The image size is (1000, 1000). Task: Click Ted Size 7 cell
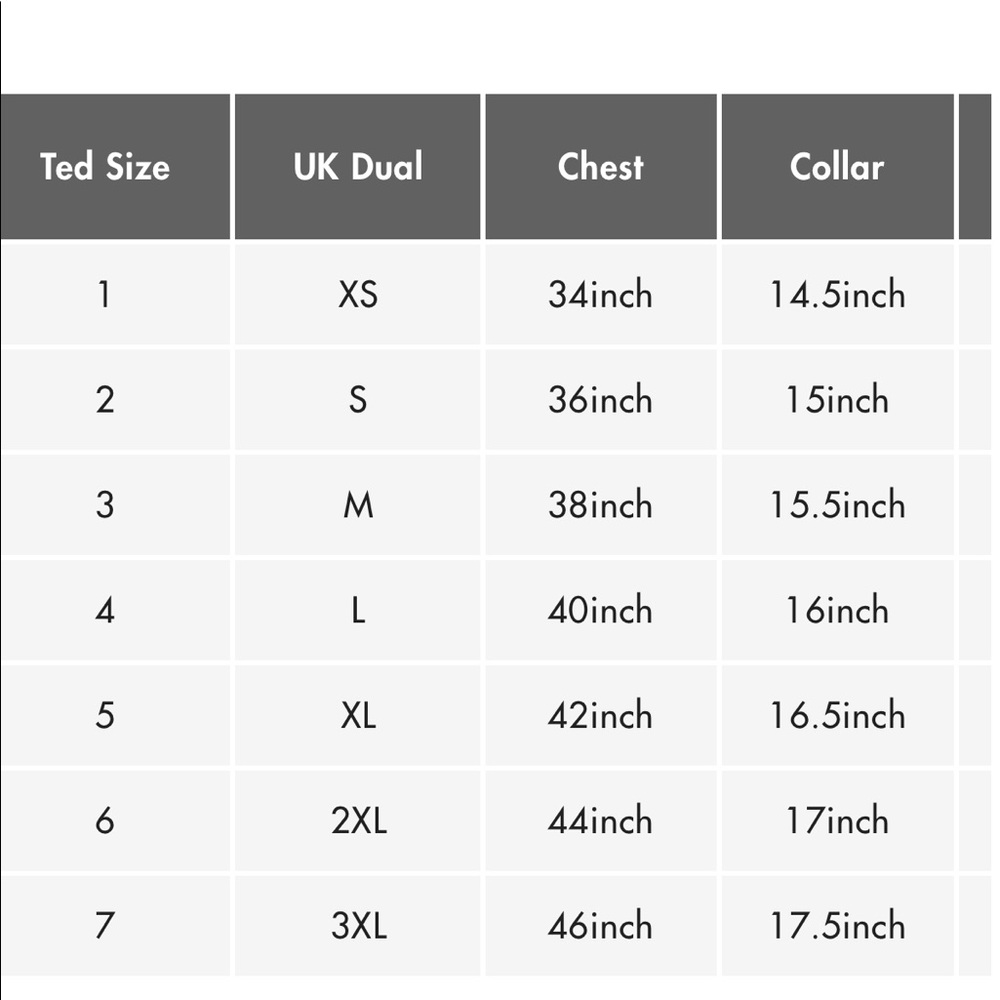[x=115, y=925]
